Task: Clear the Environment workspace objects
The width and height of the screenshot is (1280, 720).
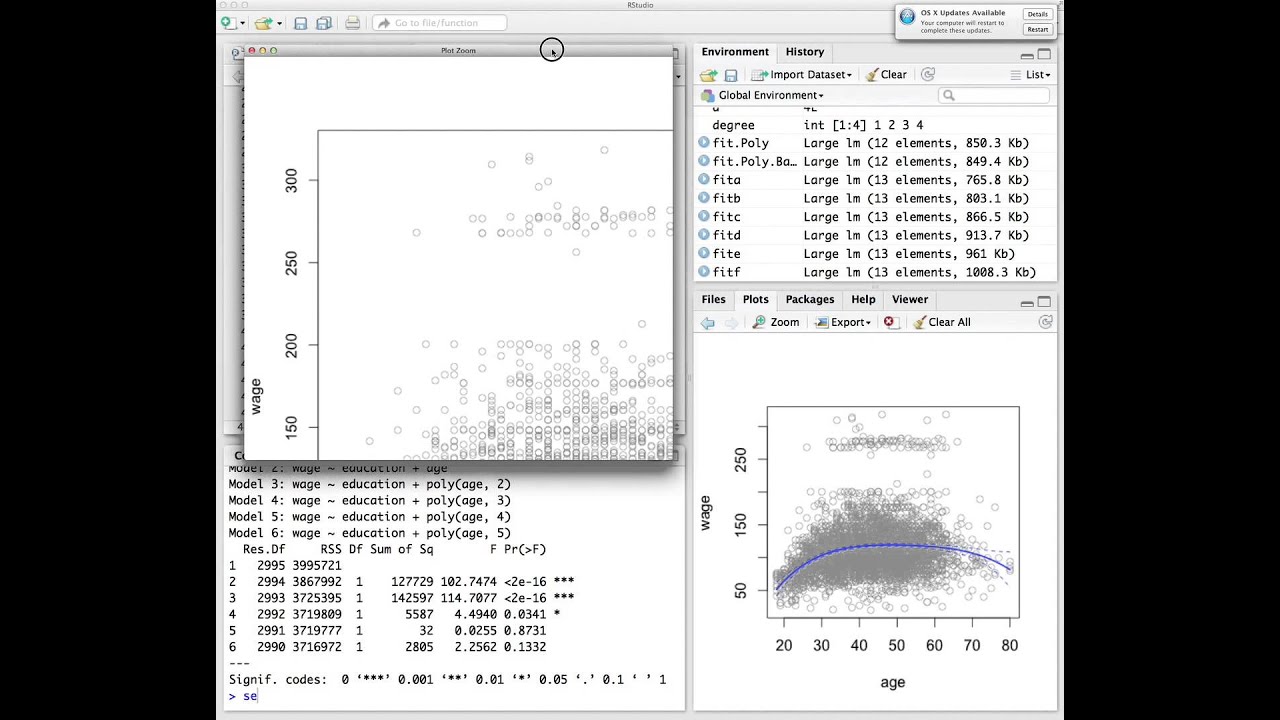Action: click(x=886, y=75)
